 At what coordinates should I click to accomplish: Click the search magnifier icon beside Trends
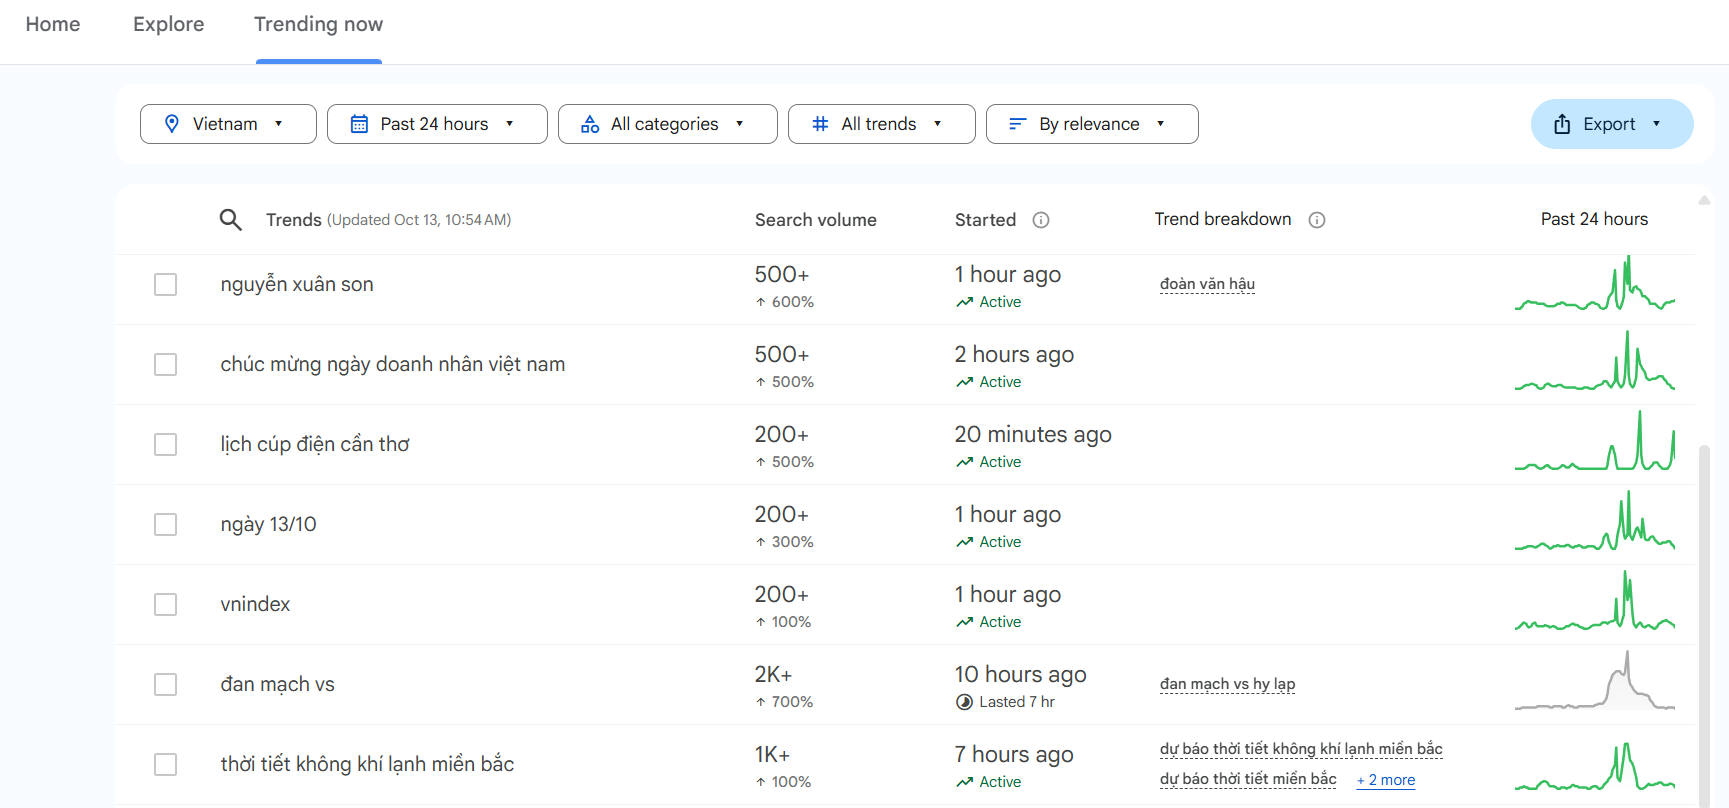(231, 220)
